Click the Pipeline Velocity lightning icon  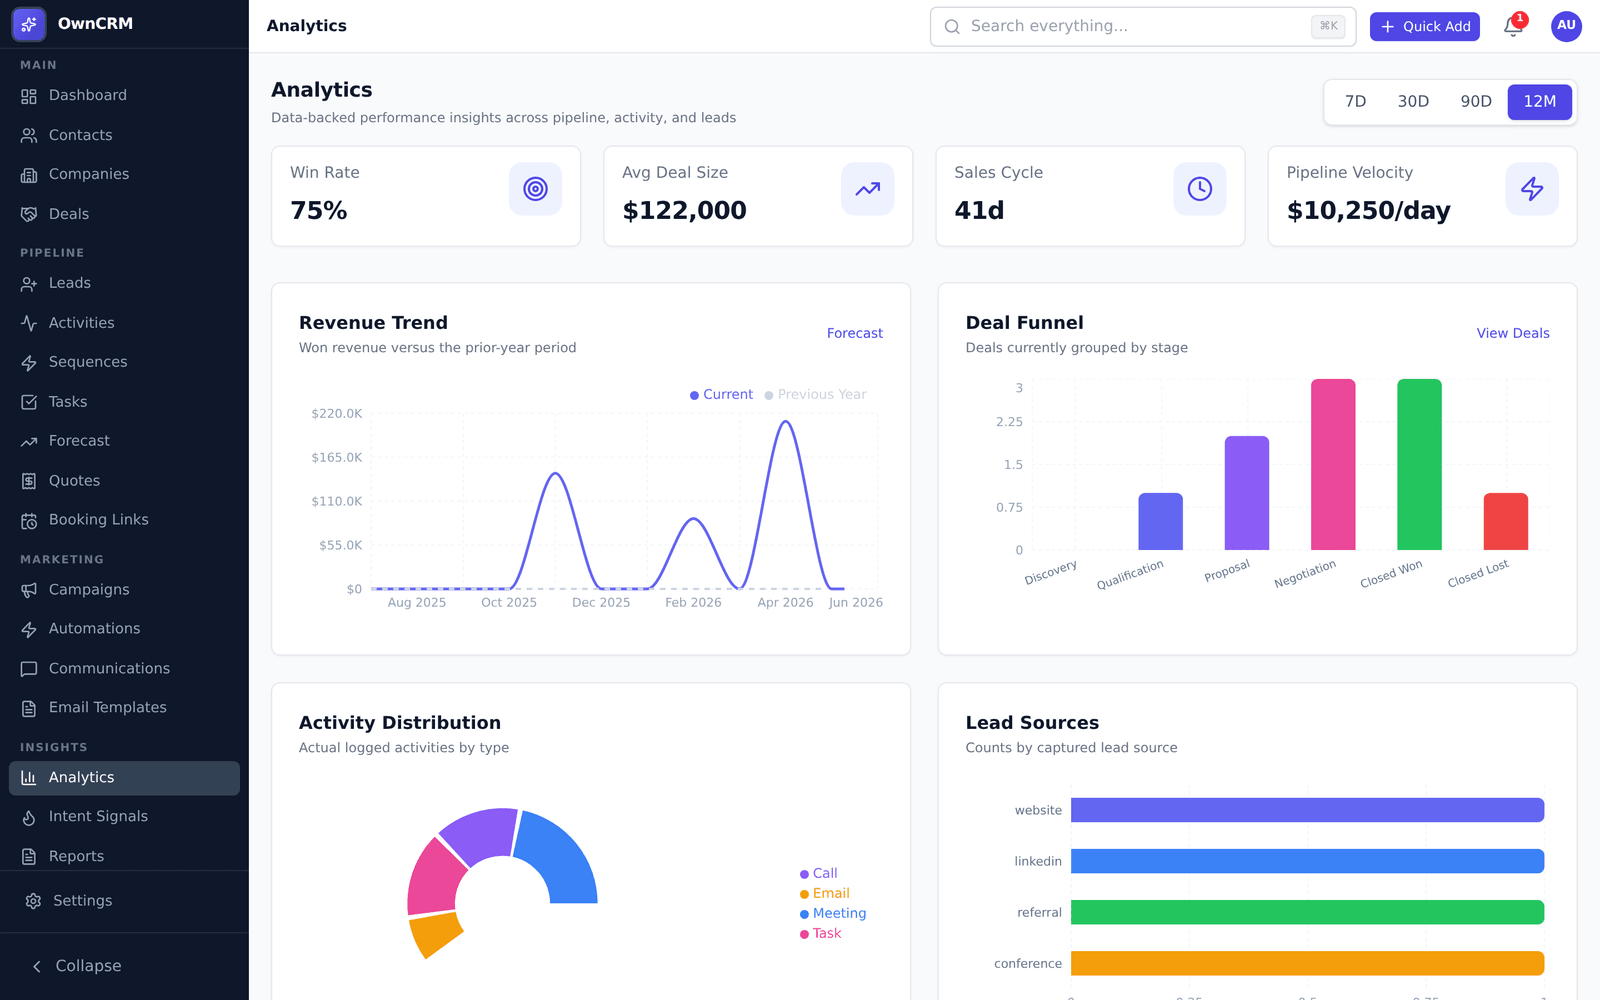1532,189
